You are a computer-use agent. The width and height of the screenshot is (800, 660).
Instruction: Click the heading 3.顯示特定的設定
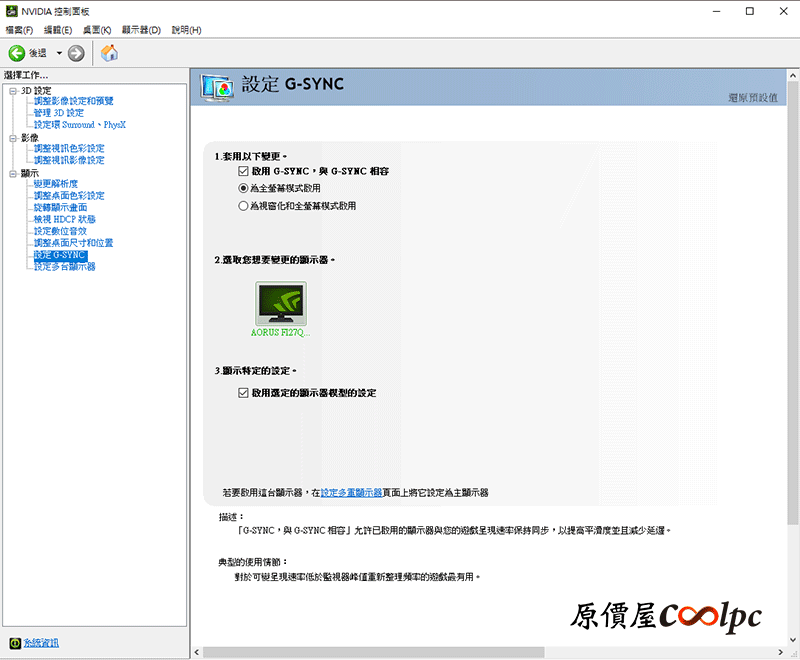[x=255, y=370]
